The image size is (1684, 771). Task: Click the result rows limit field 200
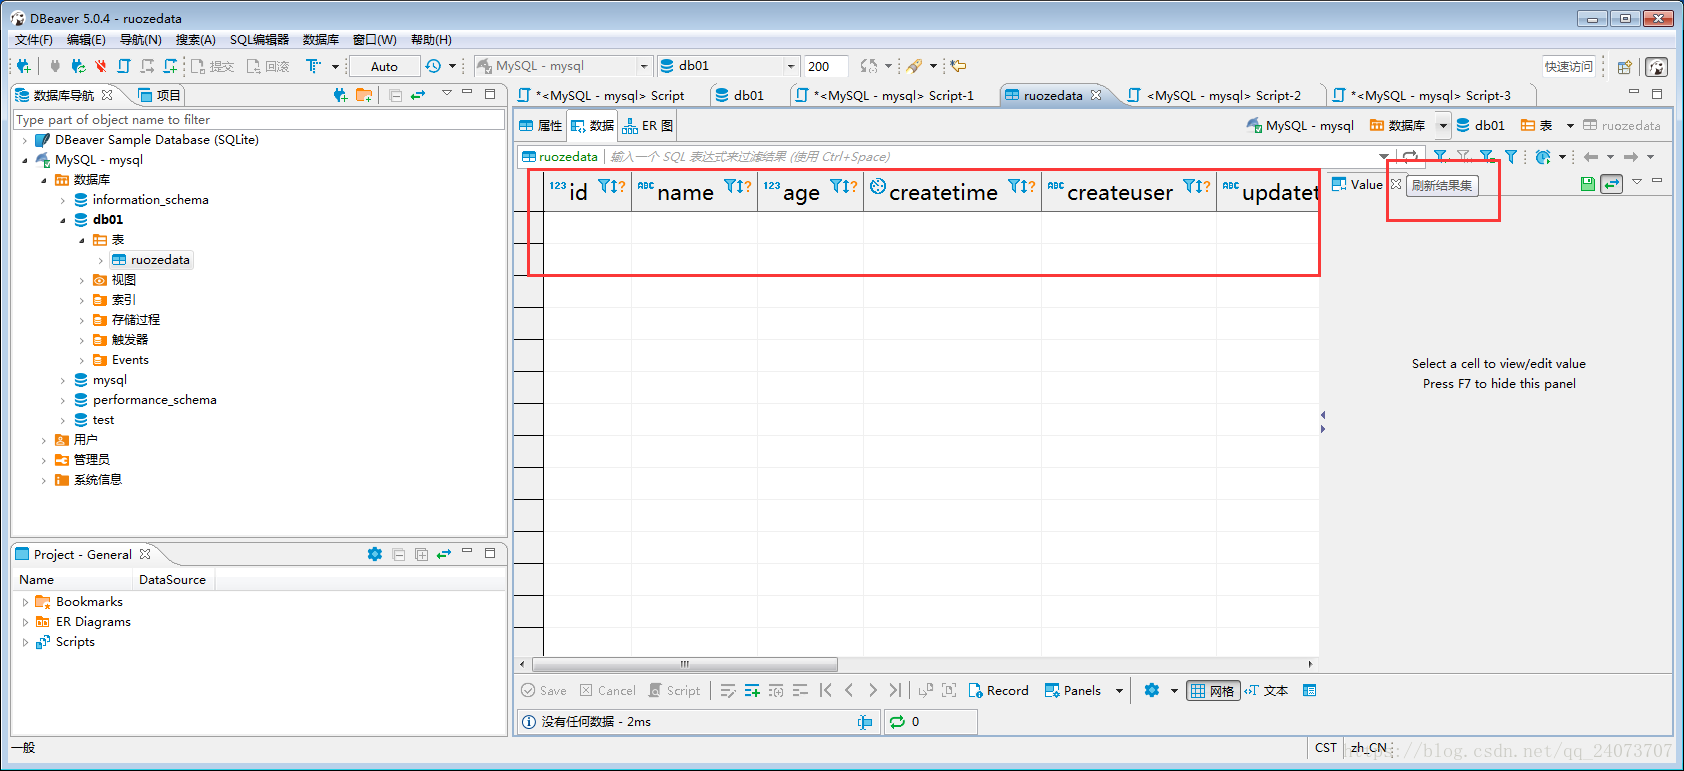pyautogui.click(x=826, y=66)
